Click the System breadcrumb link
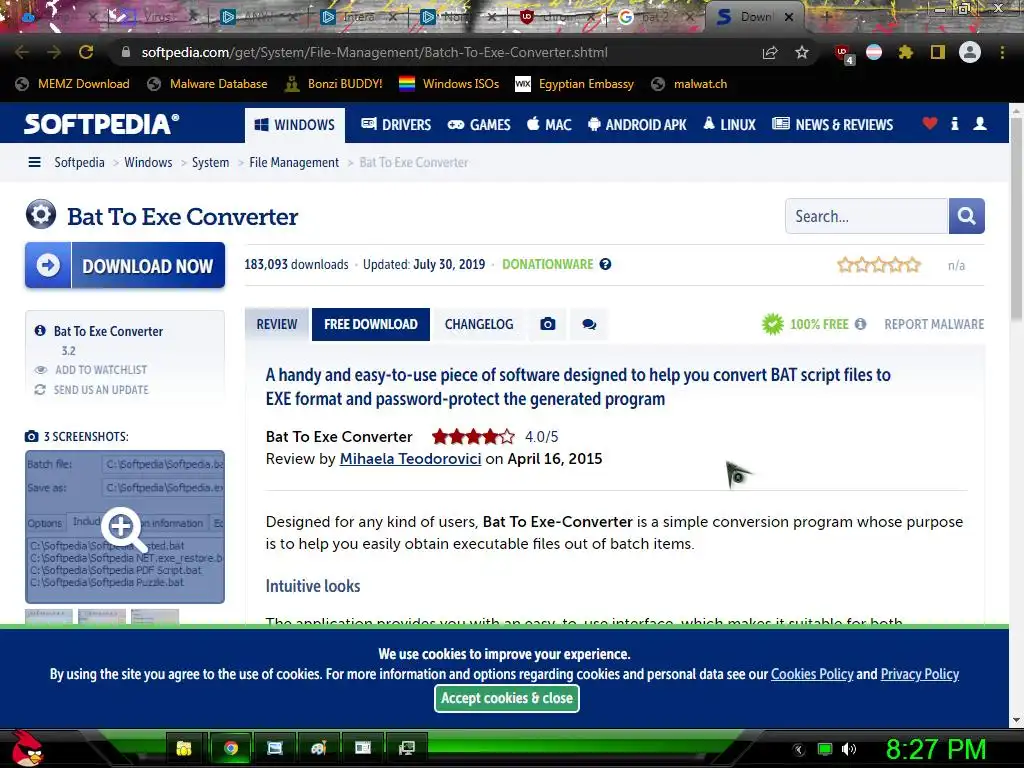Image resolution: width=1024 pixels, height=768 pixels. (x=210, y=163)
